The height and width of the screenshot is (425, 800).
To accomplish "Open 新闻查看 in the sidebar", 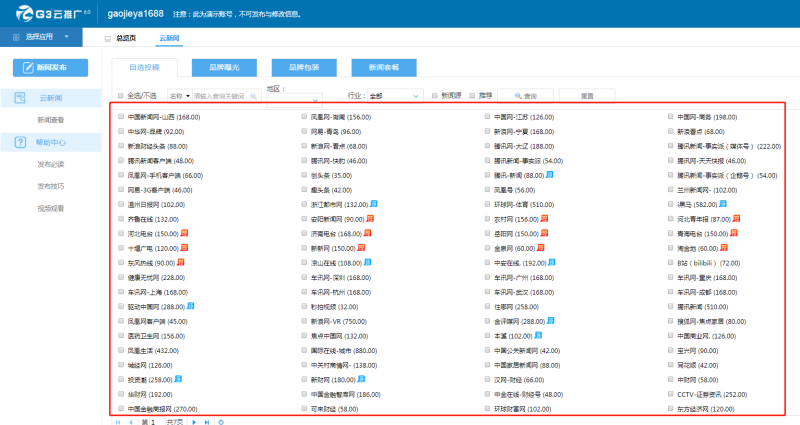I will 51,120.
